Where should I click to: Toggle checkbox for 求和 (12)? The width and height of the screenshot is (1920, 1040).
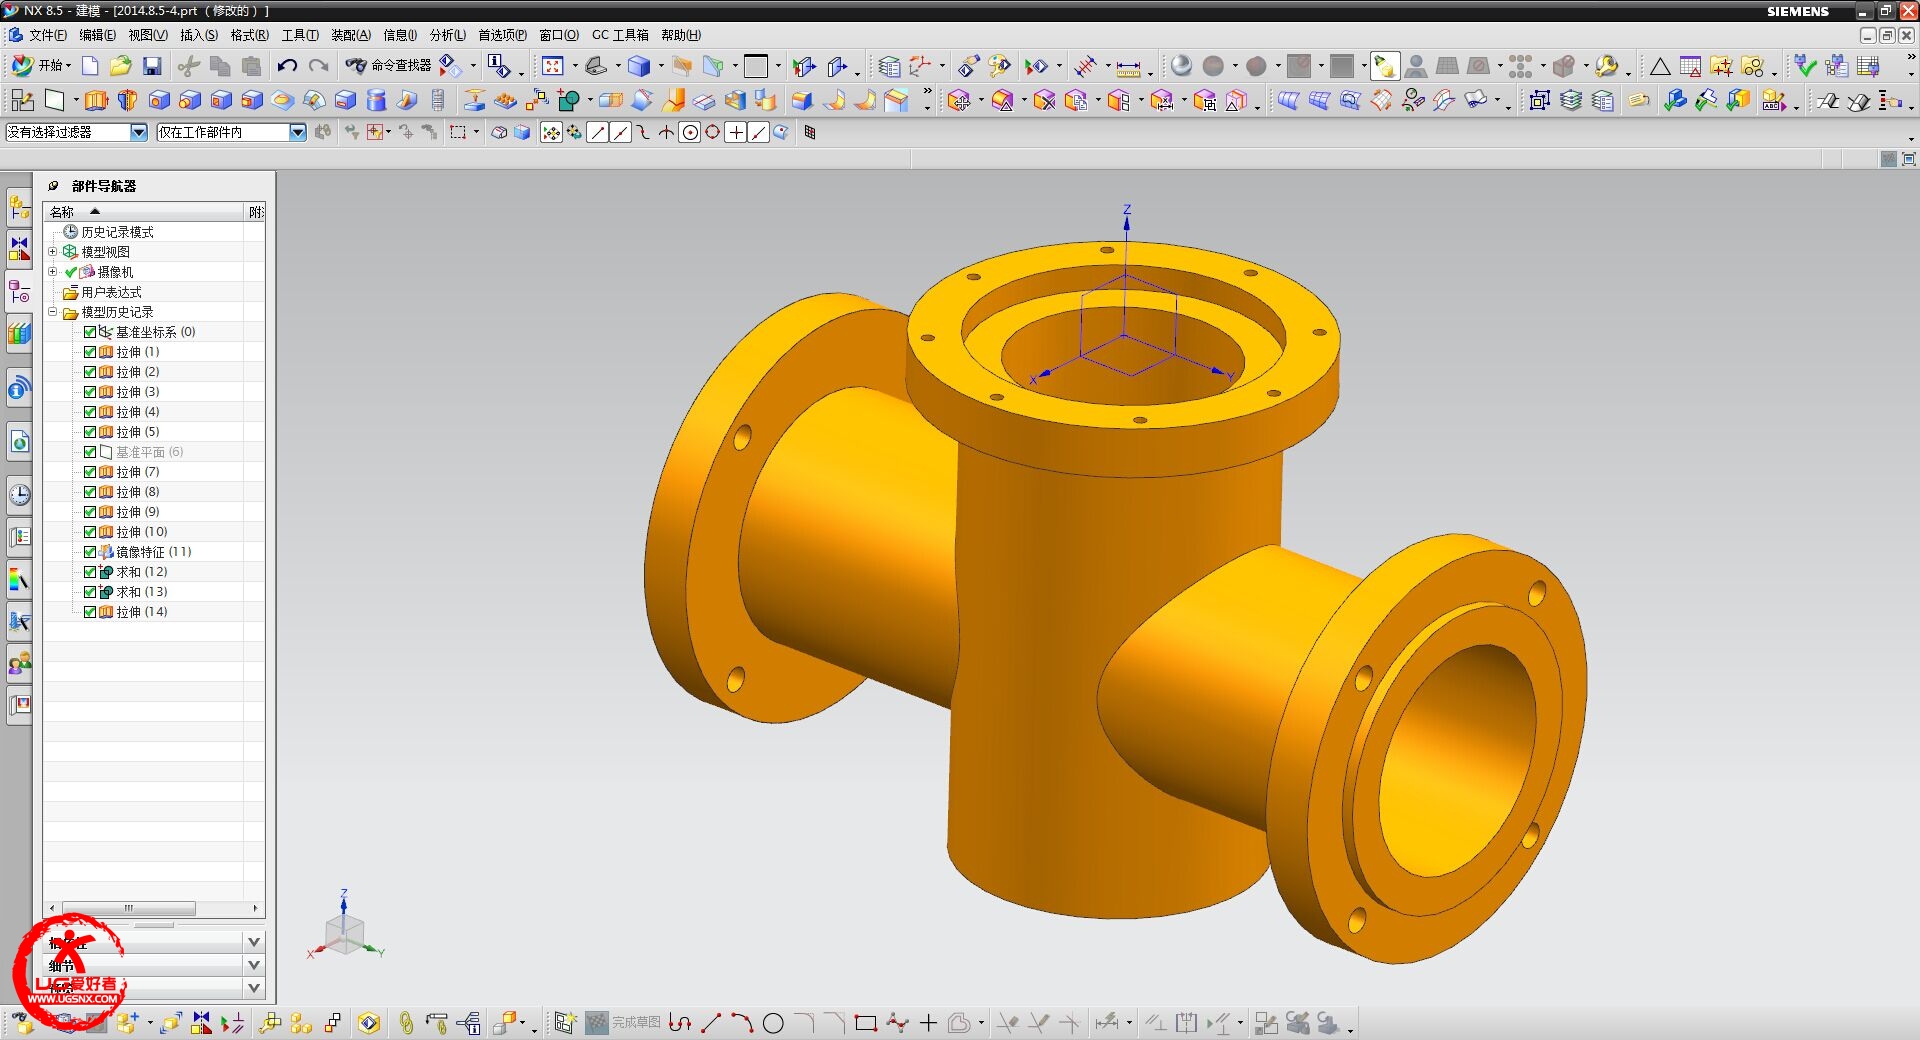click(x=90, y=572)
